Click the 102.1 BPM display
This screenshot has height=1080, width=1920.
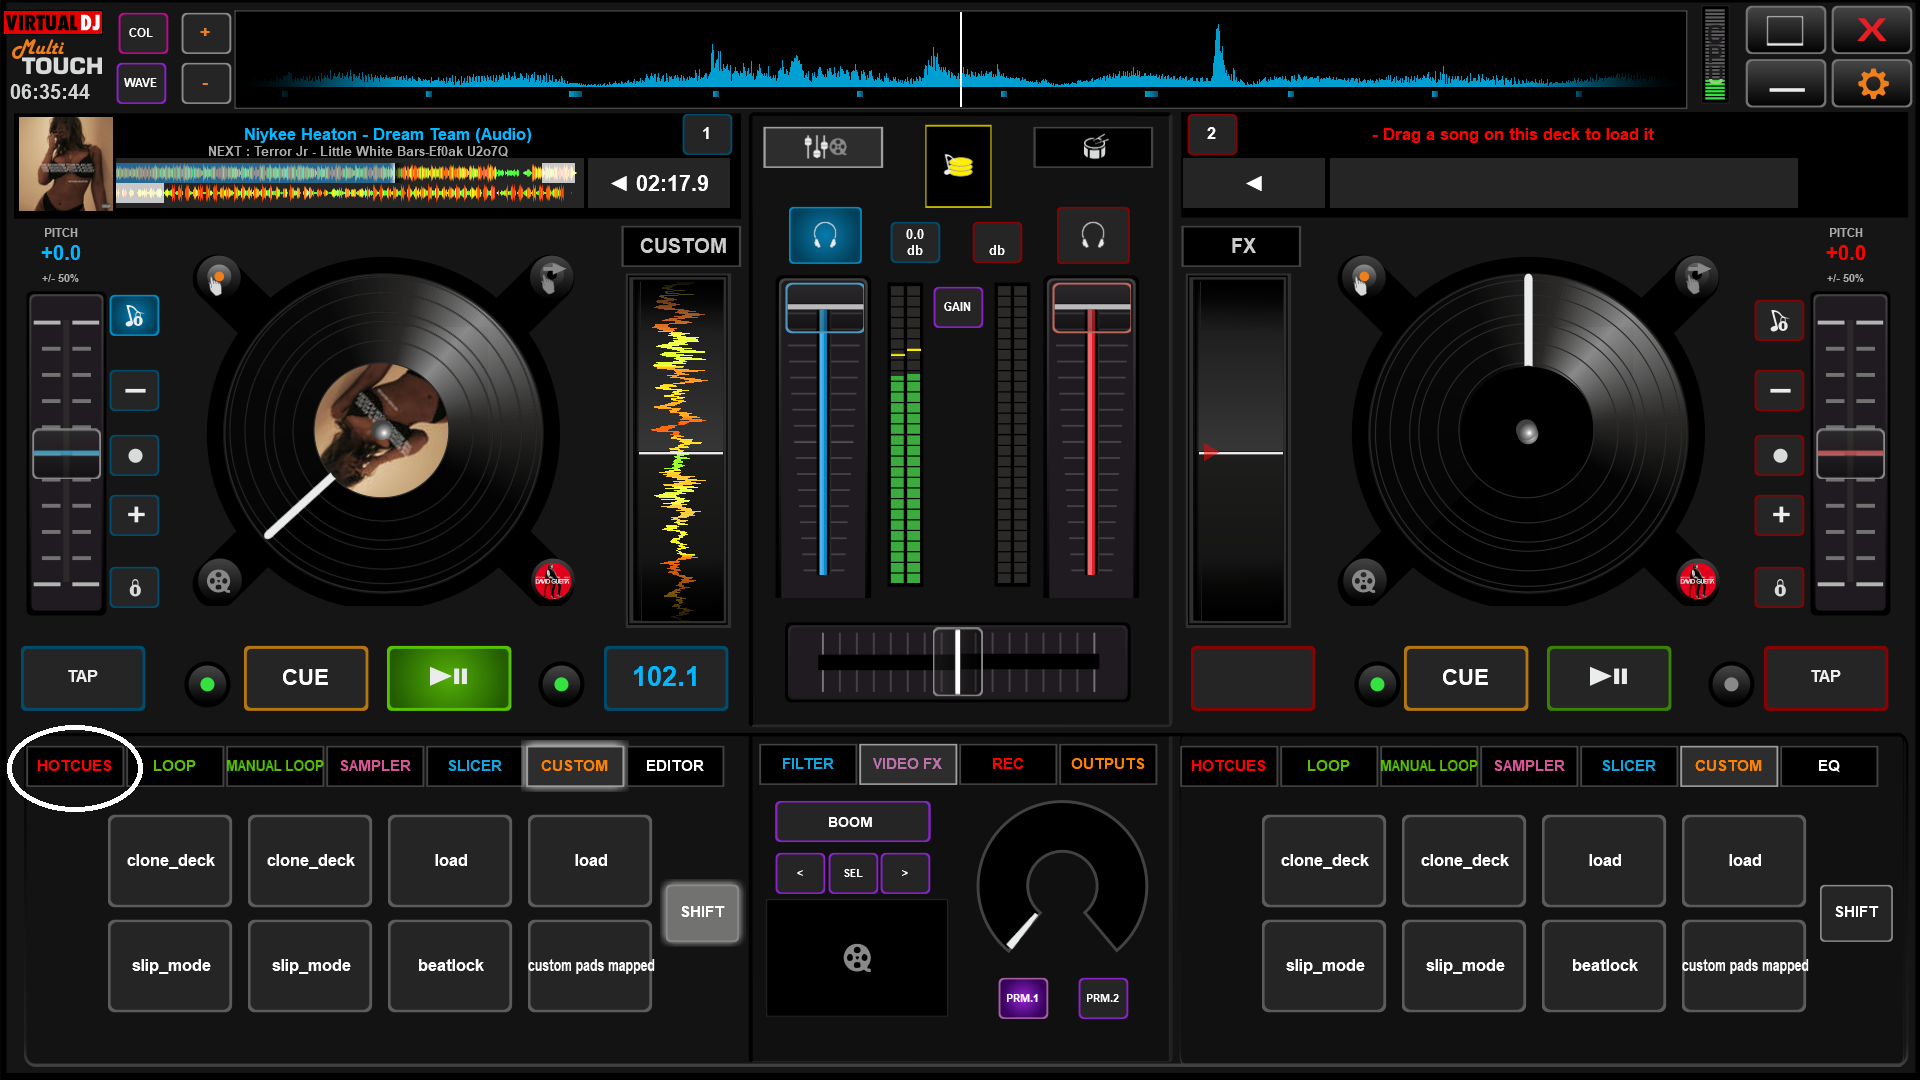point(666,678)
